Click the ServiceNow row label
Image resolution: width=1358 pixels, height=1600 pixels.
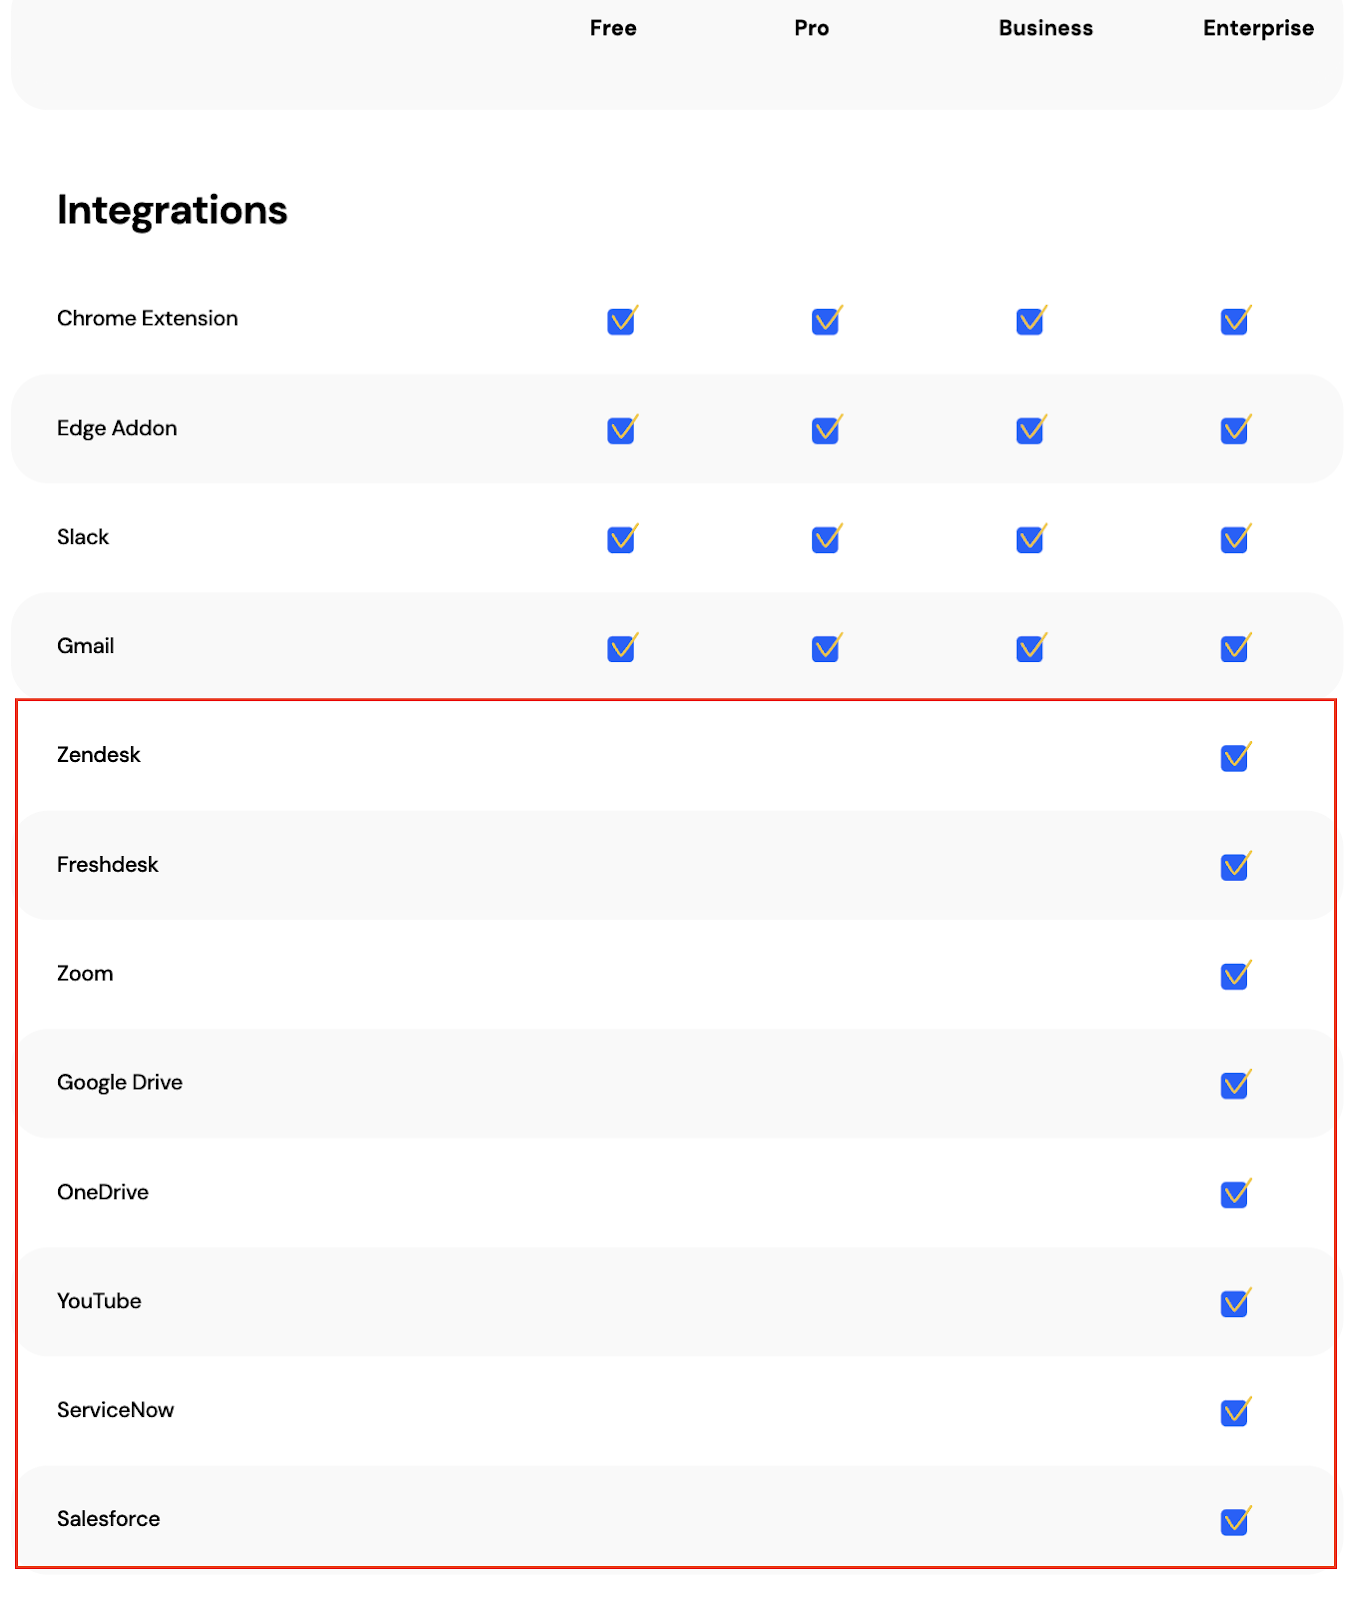click(x=115, y=1410)
